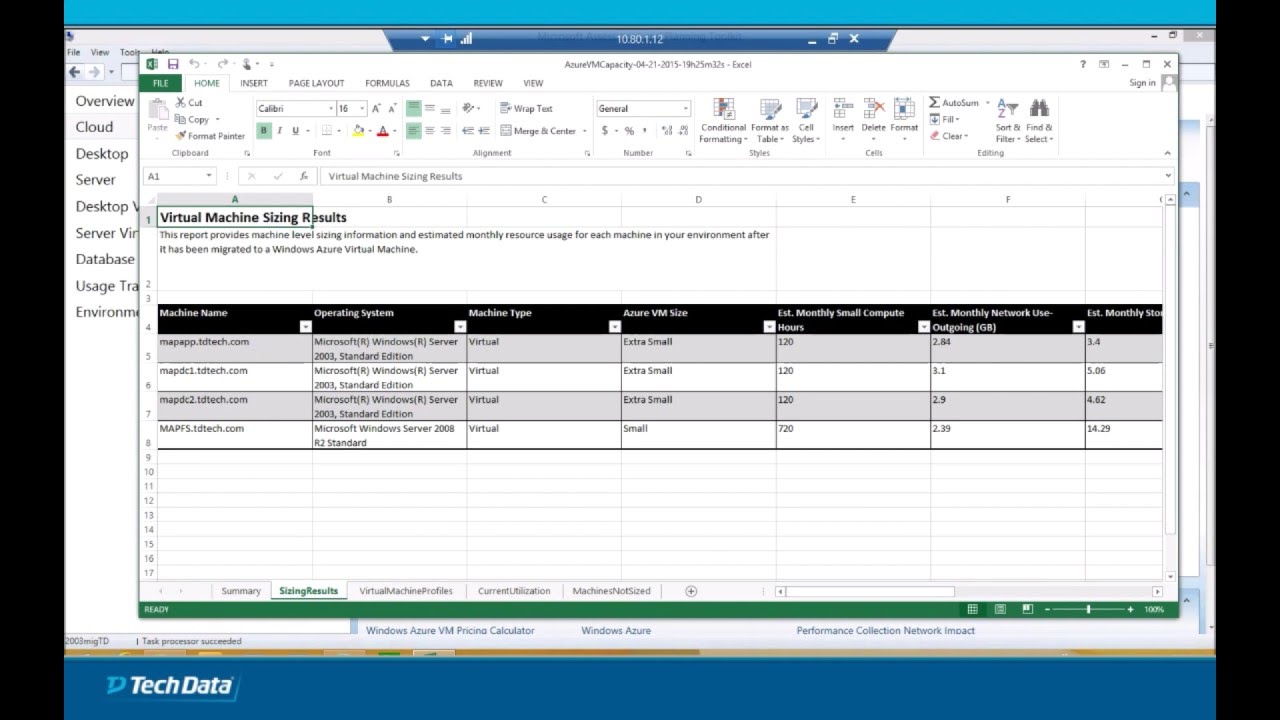1280x720 pixels.
Task: Apply Accounting dollar number format
Action: coord(604,131)
